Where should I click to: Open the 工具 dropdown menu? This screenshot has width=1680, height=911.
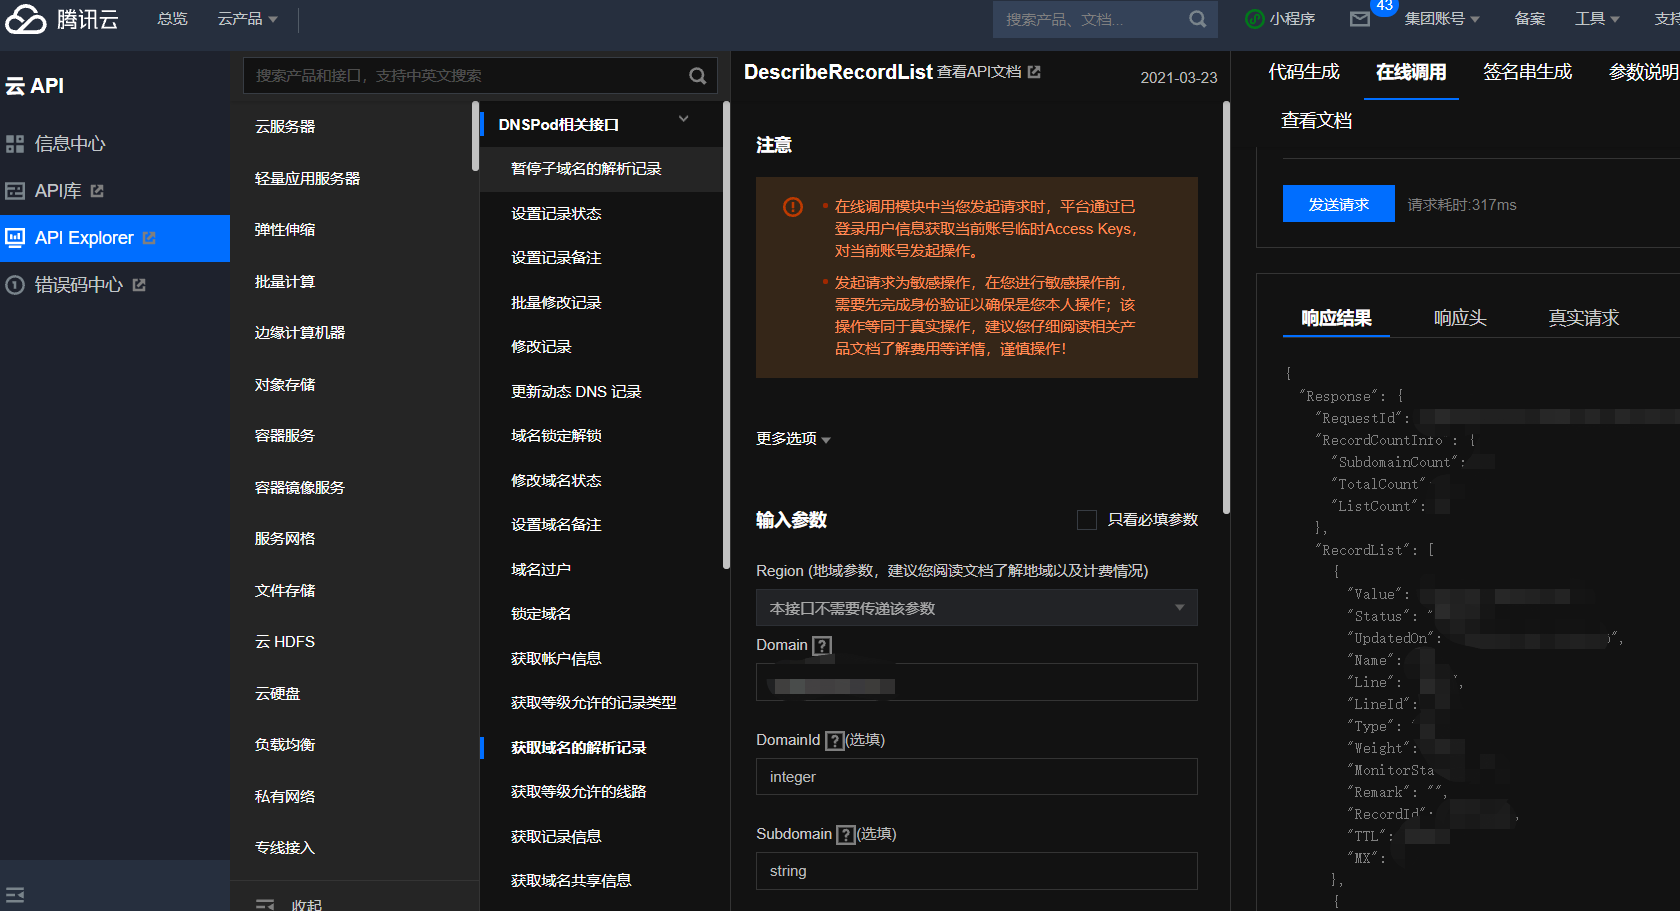pos(1597,19)
